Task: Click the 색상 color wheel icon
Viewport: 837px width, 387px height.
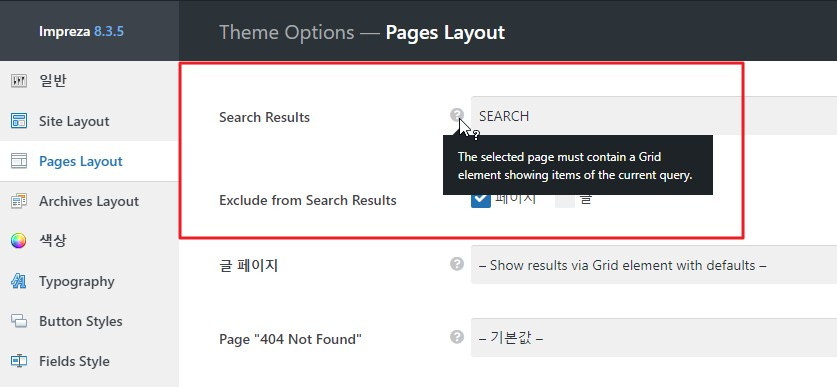Action: click(x=19, y=241)
